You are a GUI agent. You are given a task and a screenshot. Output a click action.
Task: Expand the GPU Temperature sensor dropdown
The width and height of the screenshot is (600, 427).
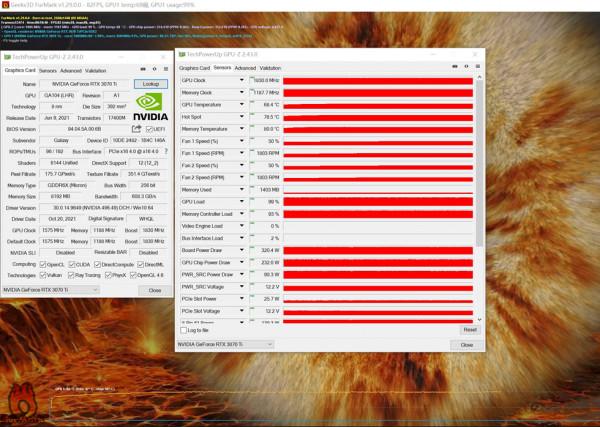click(x=240, y=104)
